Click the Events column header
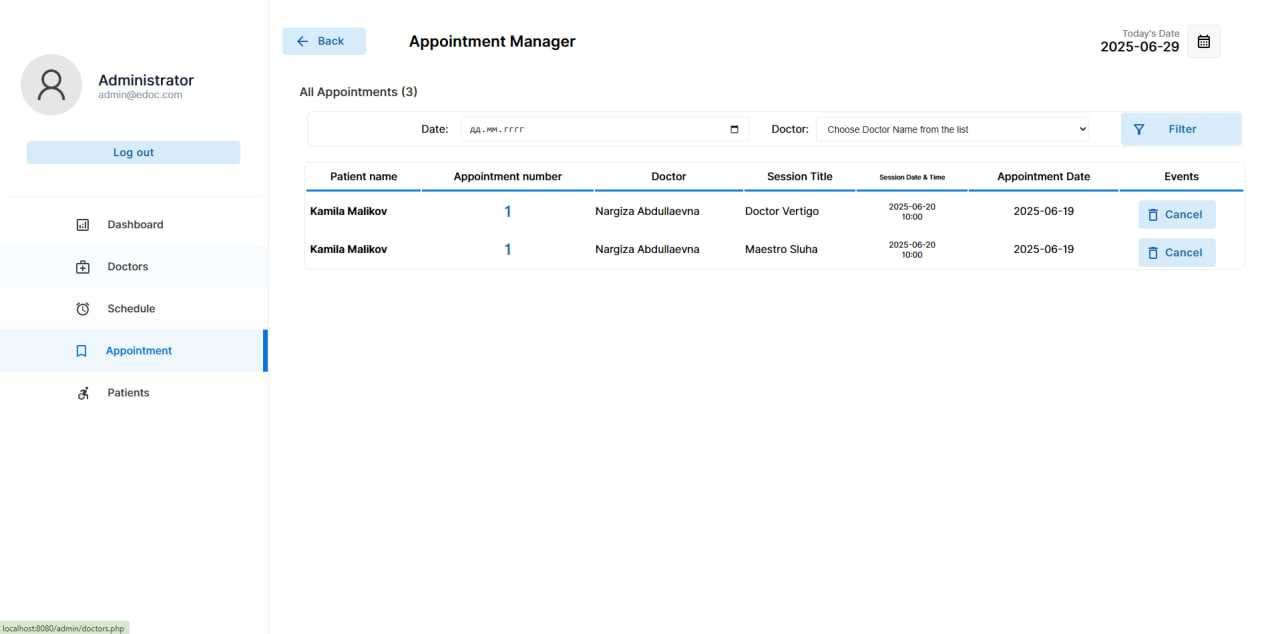1280x634 pixels. tap(1181, 176)
